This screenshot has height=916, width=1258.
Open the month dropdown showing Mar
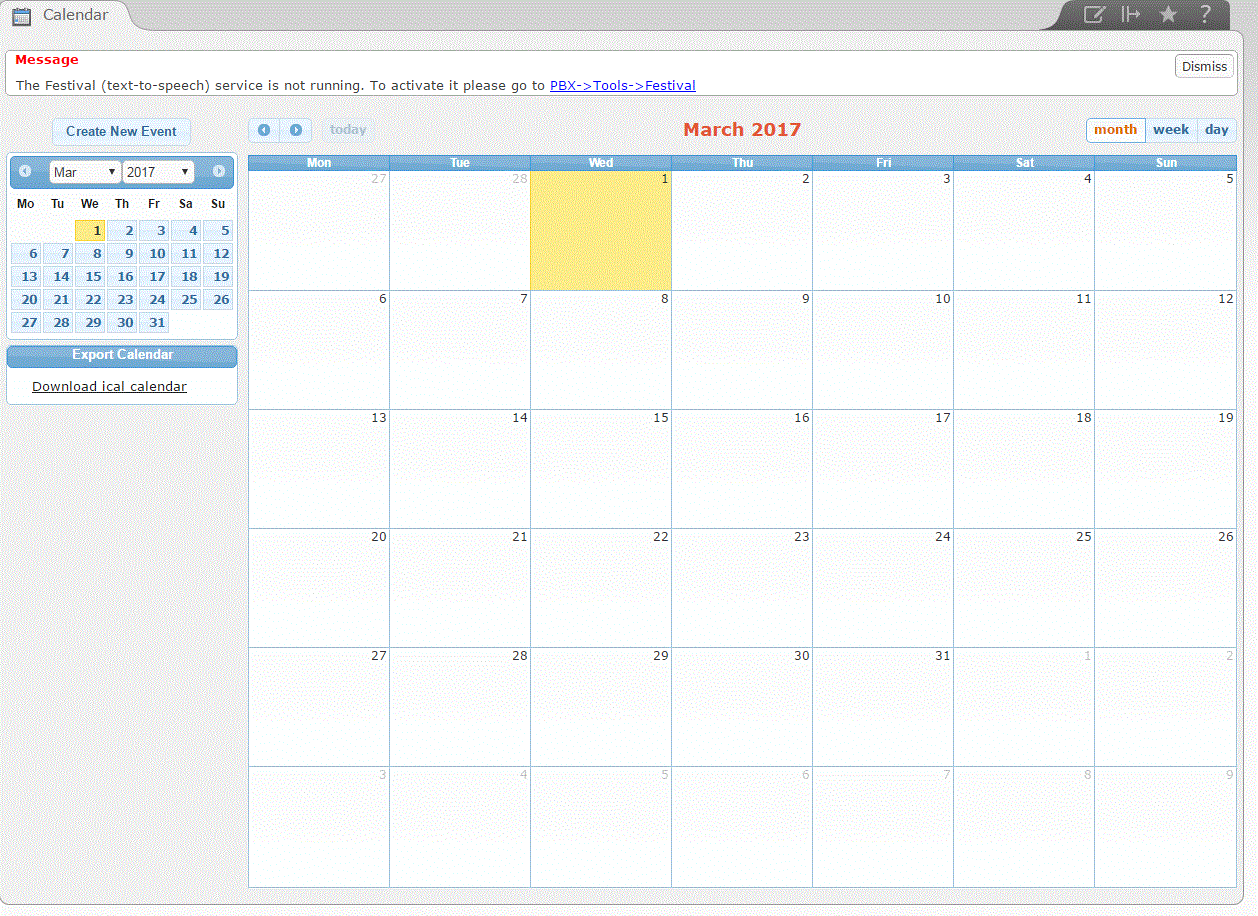click(85, 172)
